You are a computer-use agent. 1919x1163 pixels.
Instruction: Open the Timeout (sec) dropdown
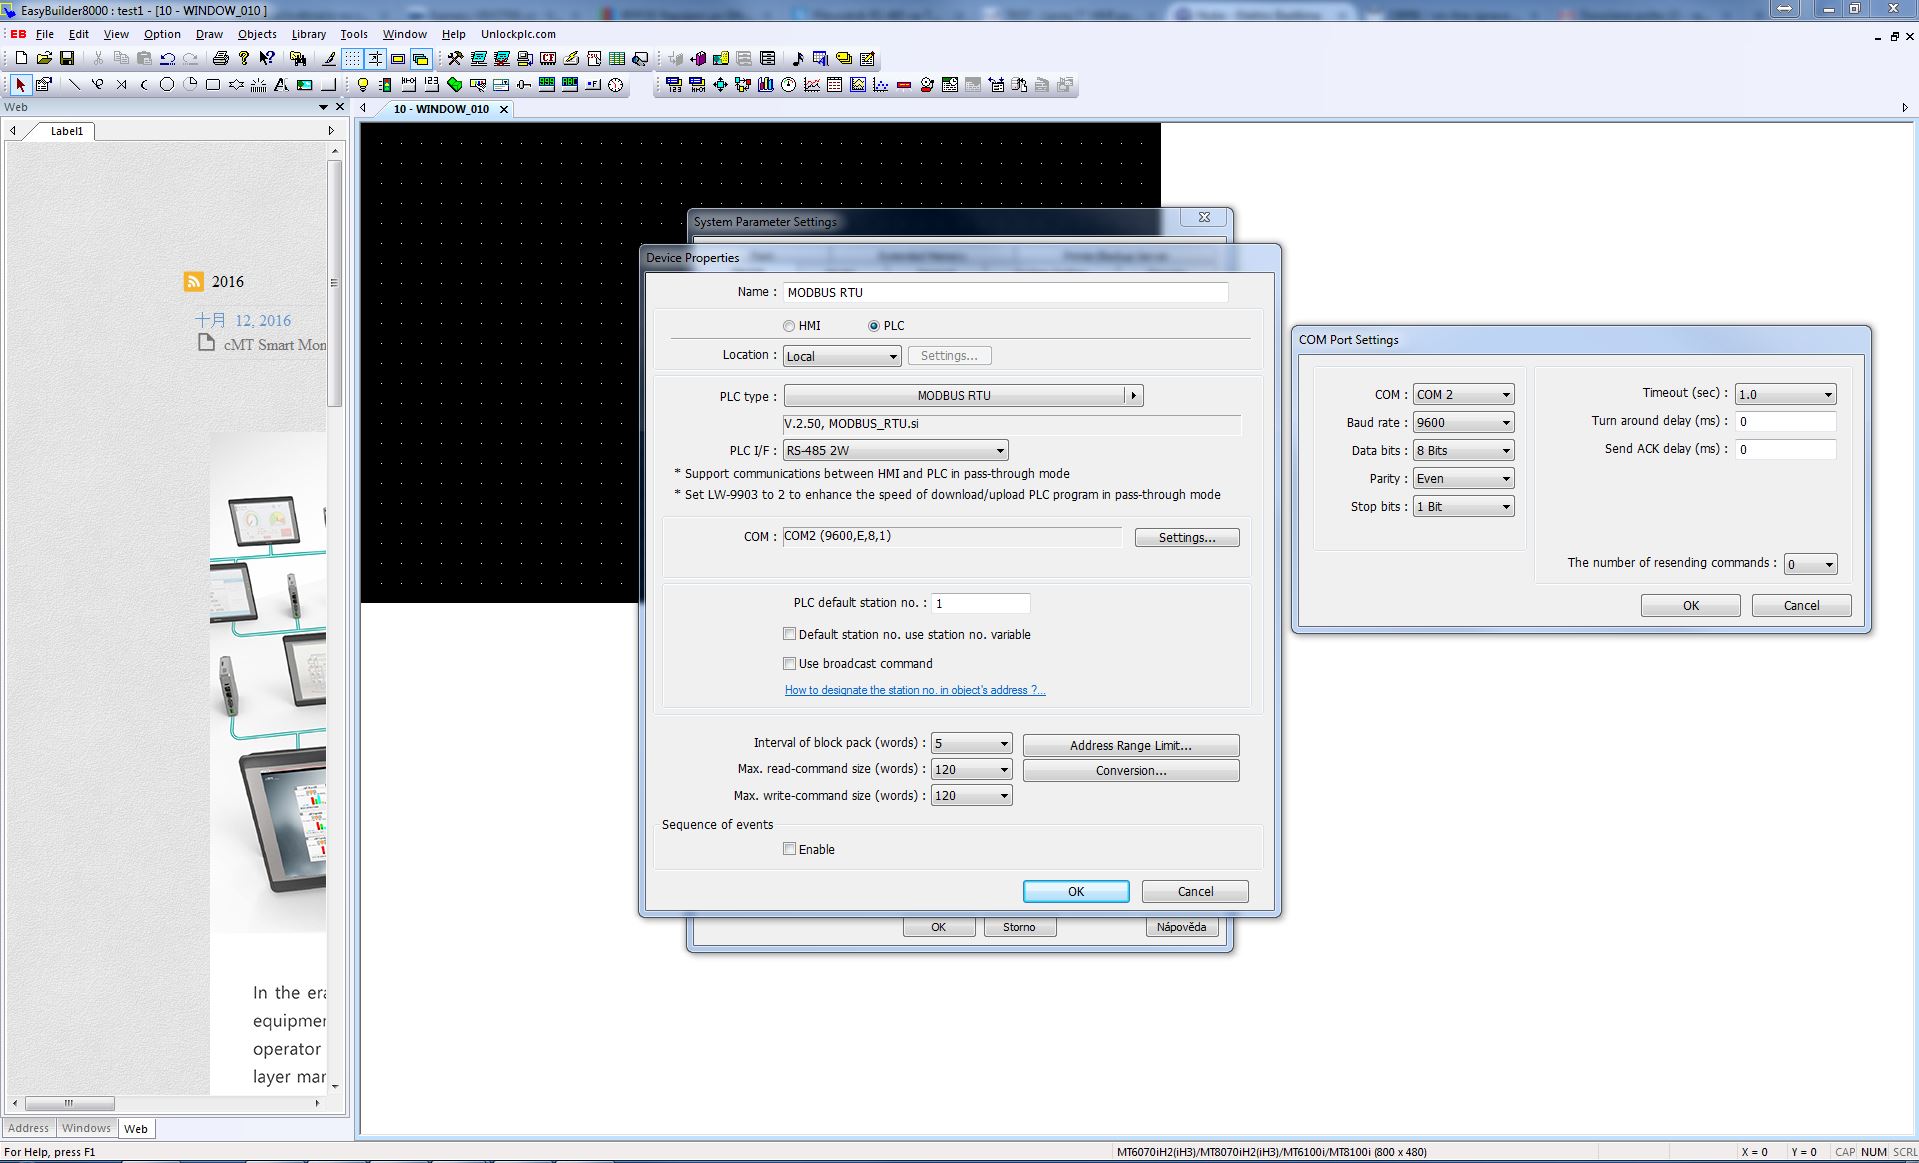pyautogui.click(x=1785, y=395)
